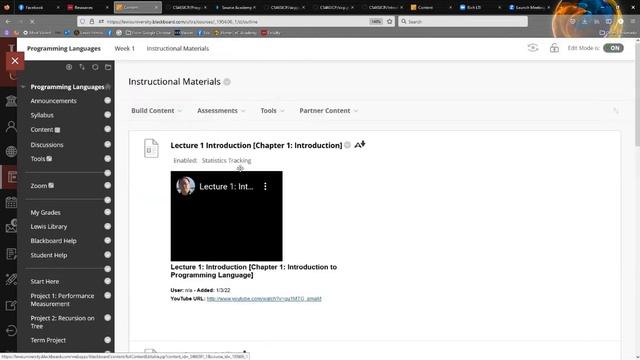Click Institution page icon in left rail
This screenshot has width=640, height=360.
(11, 100)
